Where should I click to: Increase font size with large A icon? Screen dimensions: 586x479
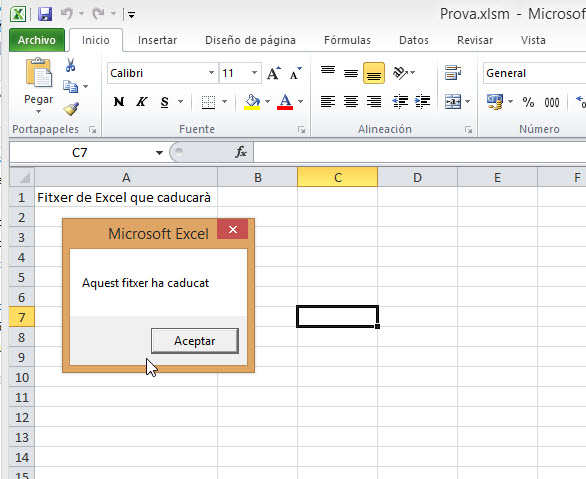pos(274,73)
